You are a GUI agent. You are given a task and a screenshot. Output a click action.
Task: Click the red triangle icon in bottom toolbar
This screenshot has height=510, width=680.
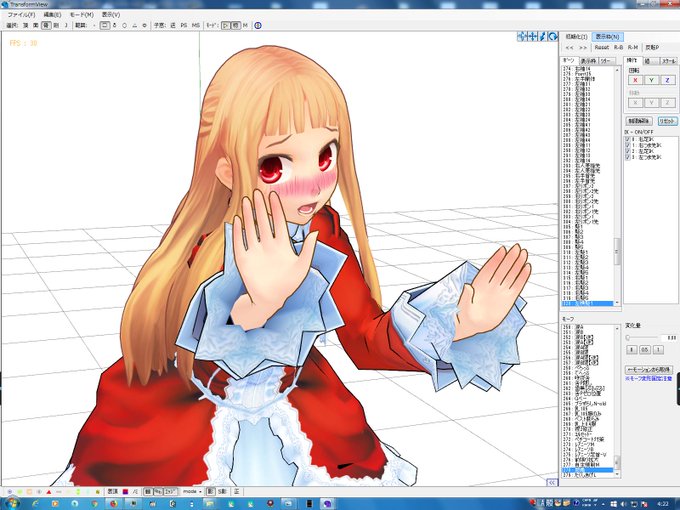tap(49, 492)
